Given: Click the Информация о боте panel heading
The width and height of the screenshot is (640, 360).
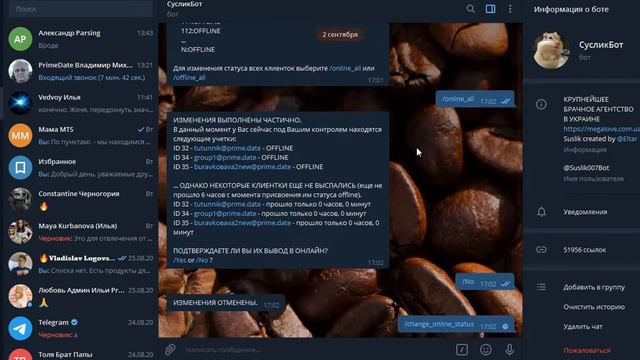Looking at the screenshot, I should pos(571,9).
